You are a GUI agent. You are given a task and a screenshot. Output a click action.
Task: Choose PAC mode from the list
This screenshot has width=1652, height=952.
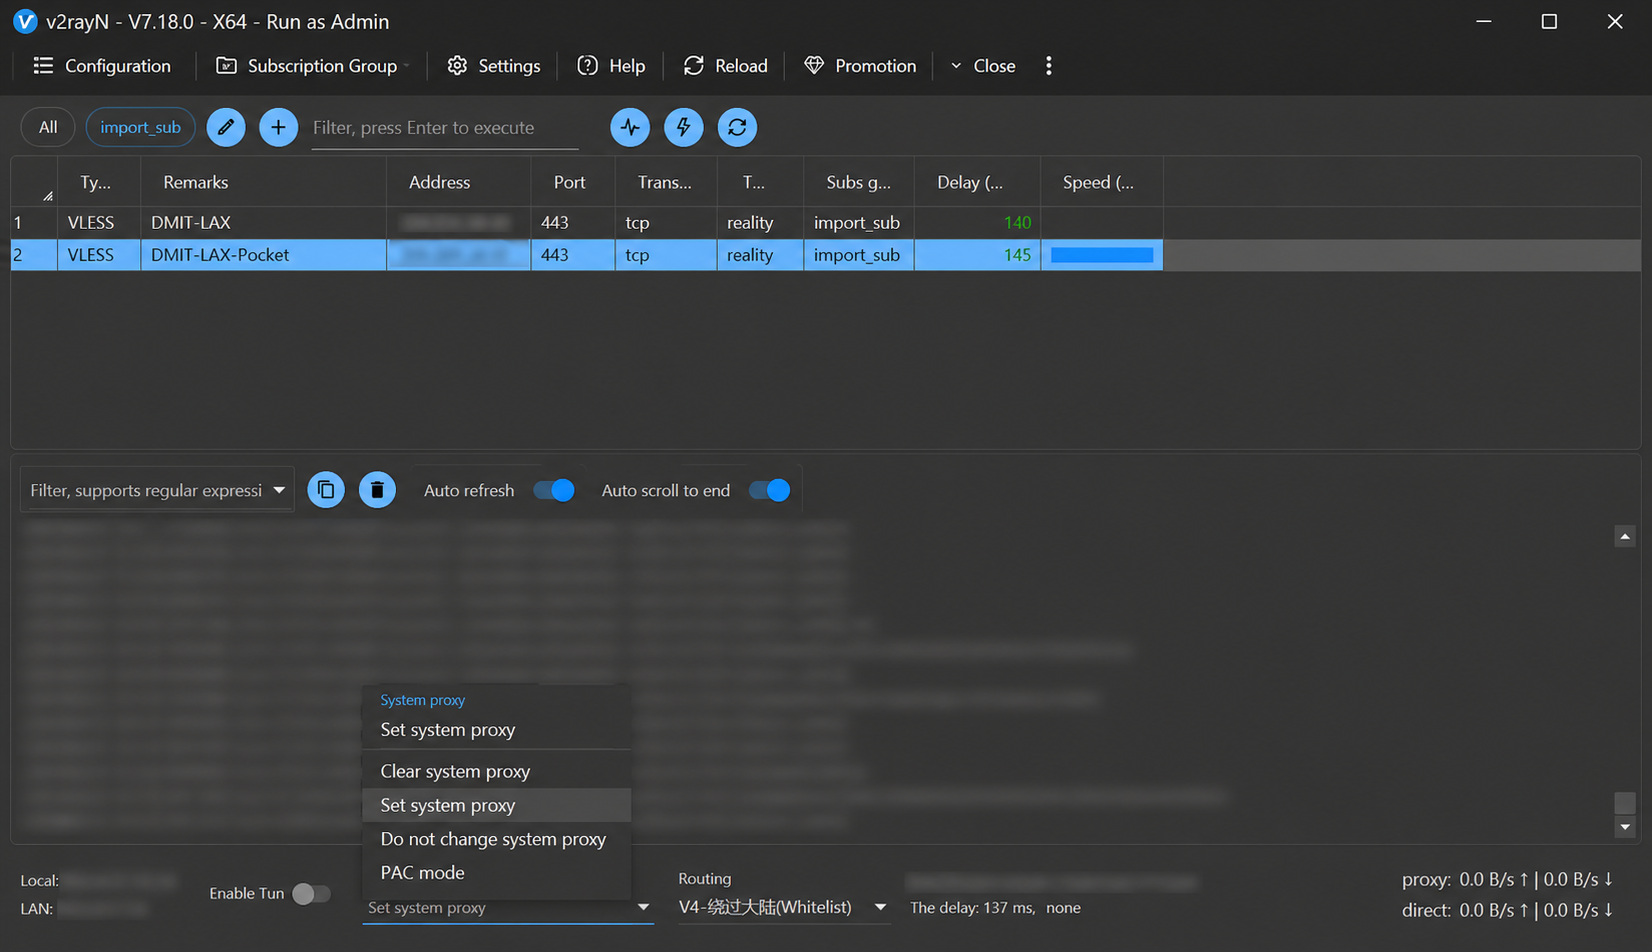[x=497, y=873]
